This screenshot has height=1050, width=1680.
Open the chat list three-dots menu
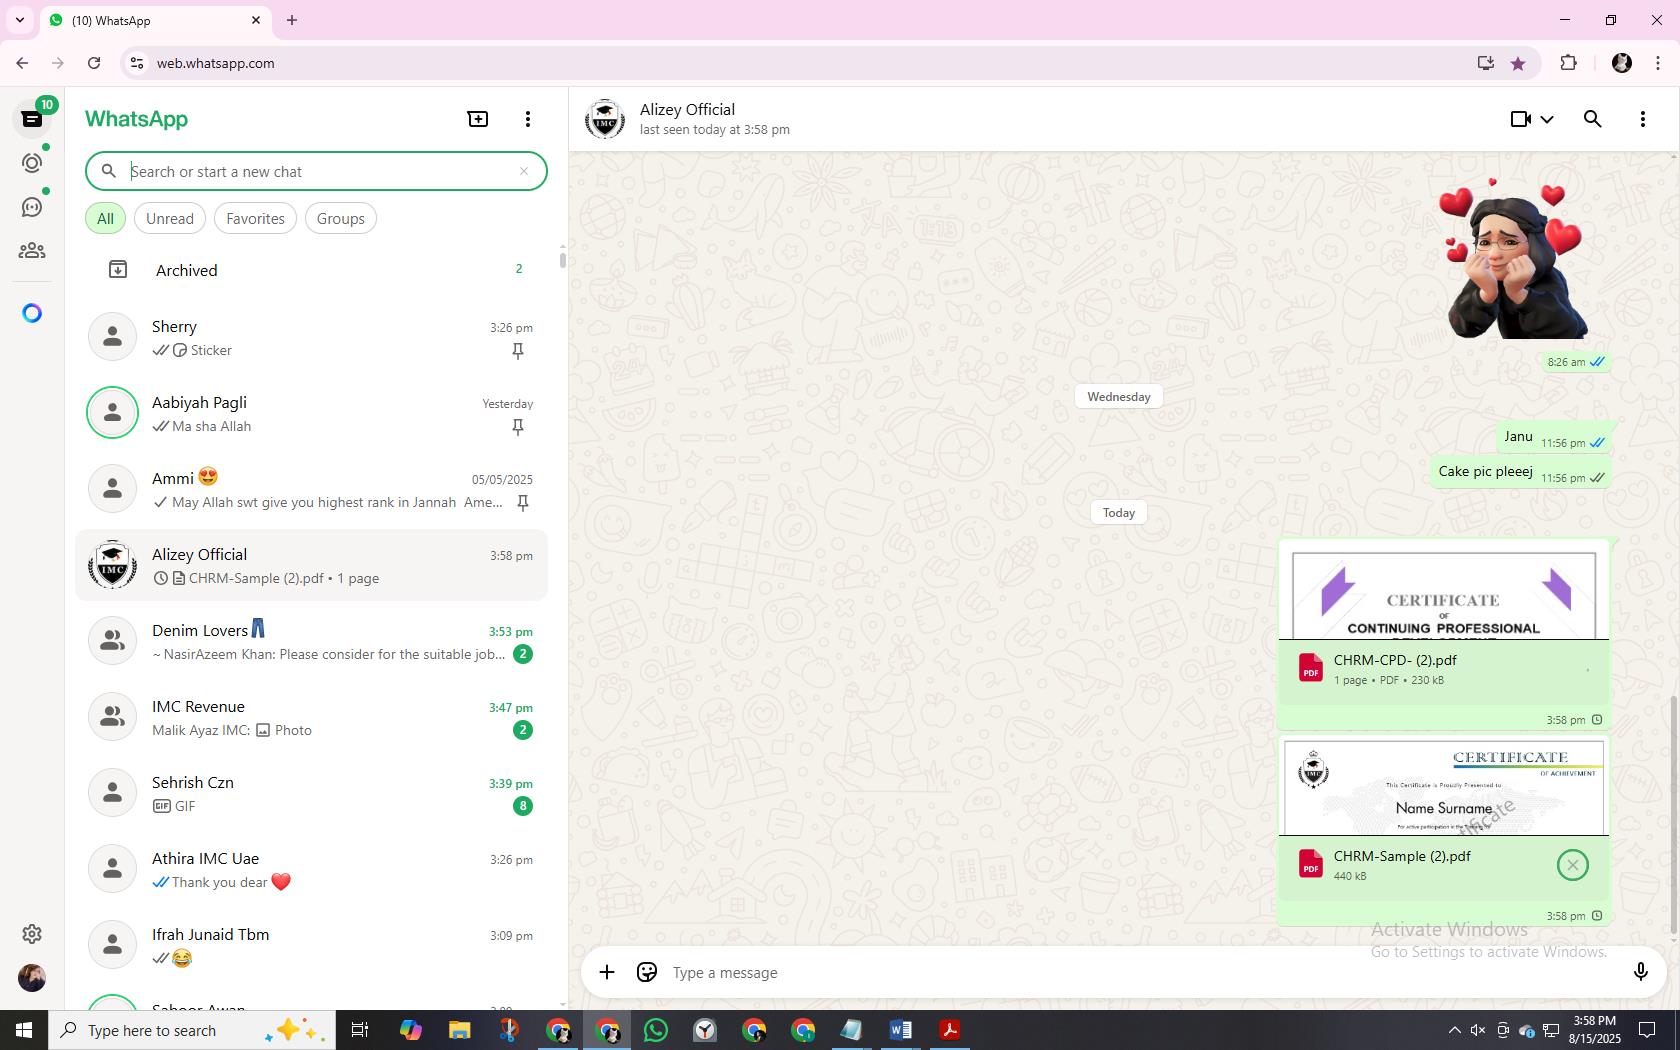[528, 119]
